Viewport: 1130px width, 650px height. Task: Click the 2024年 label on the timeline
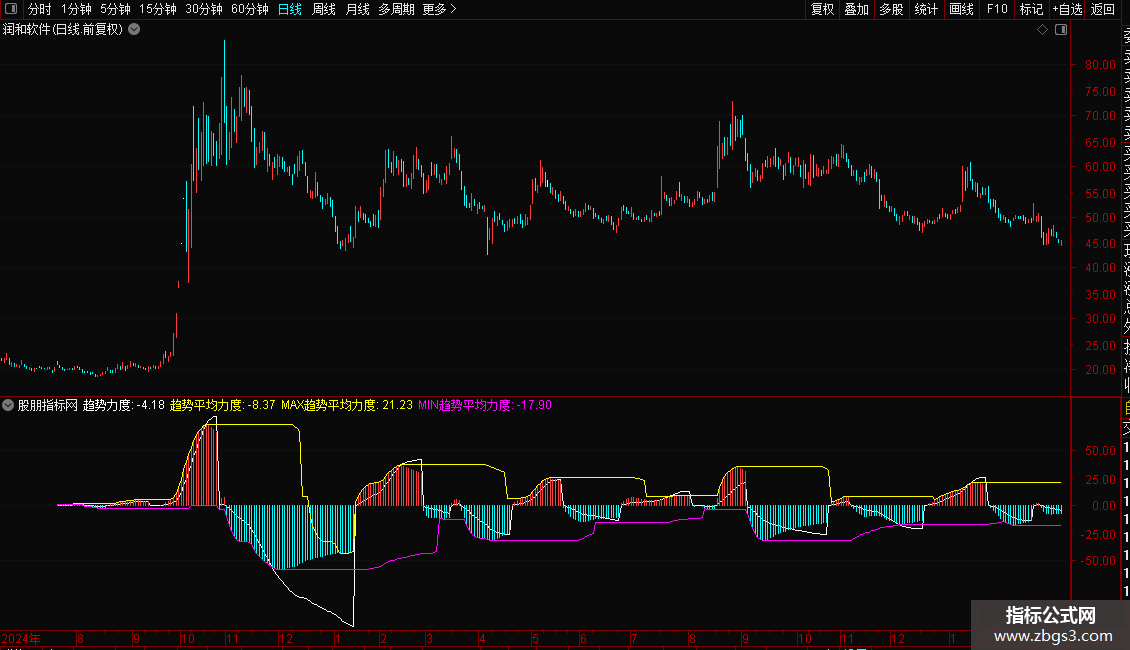point(22,638)
